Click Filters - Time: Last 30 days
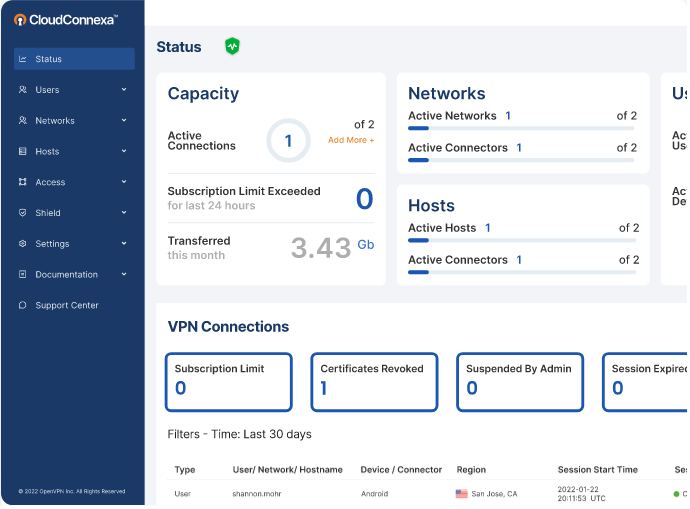This screenshot has height=509, width=690. tap(239, 434)
